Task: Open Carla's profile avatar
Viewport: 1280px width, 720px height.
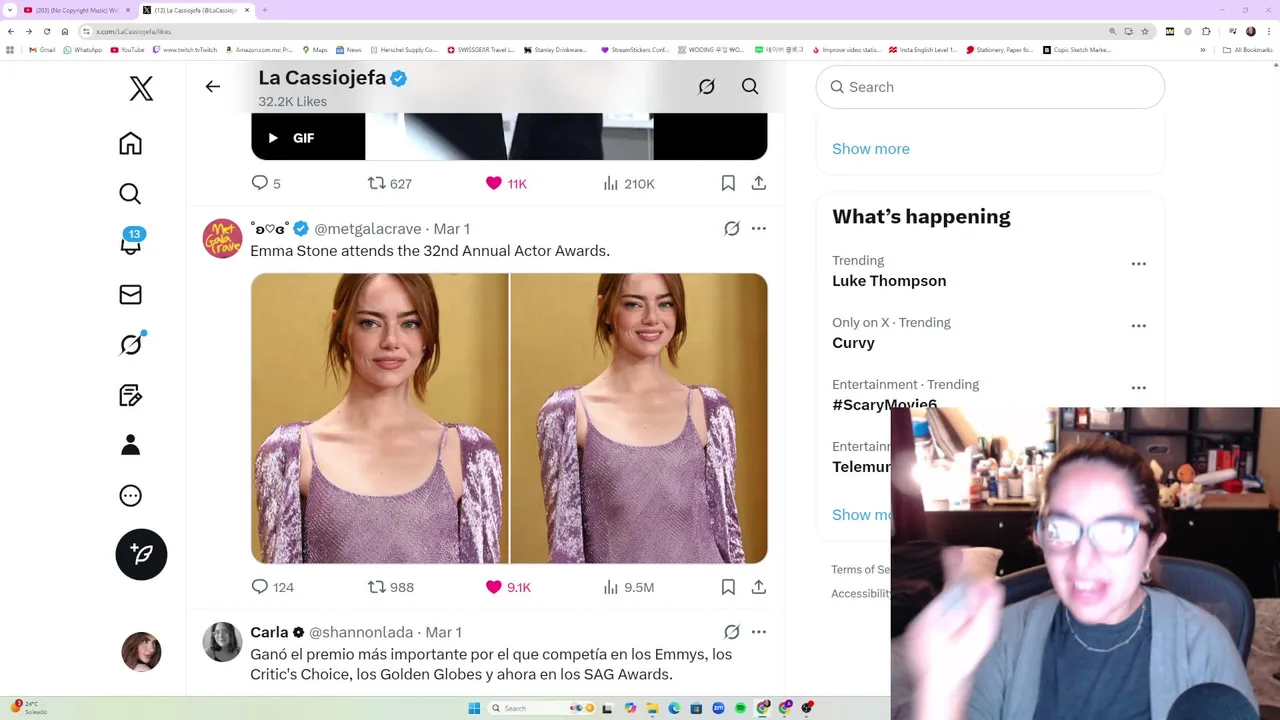Action: coord(222,642)
